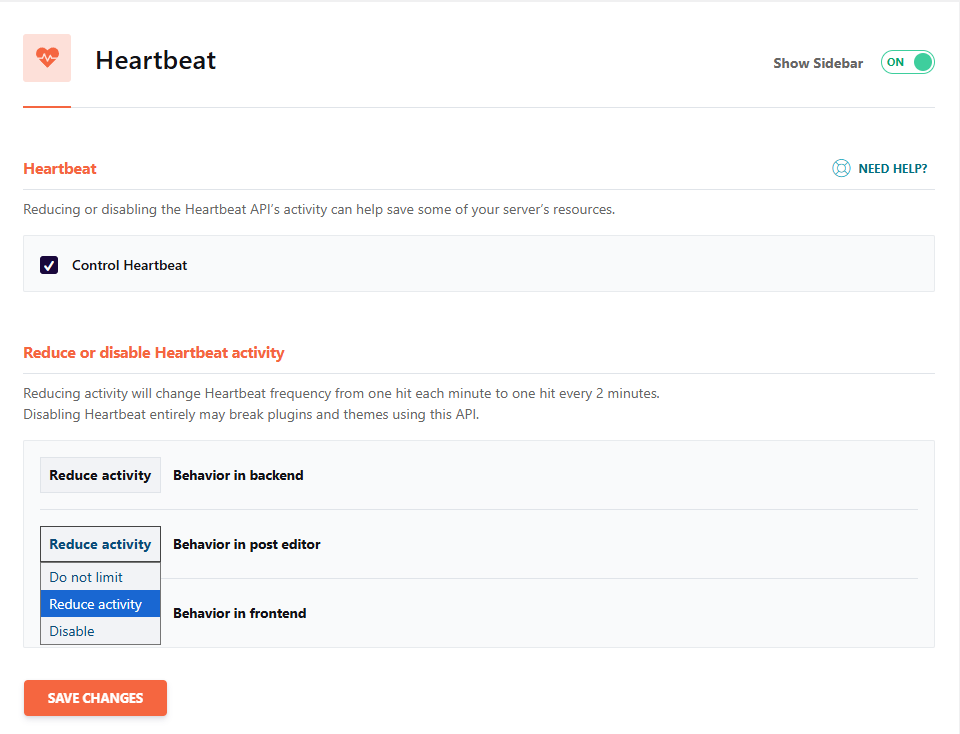960x734 pixels.
Task: Click the NEED HELP link
Action: [x=893, y=168]
